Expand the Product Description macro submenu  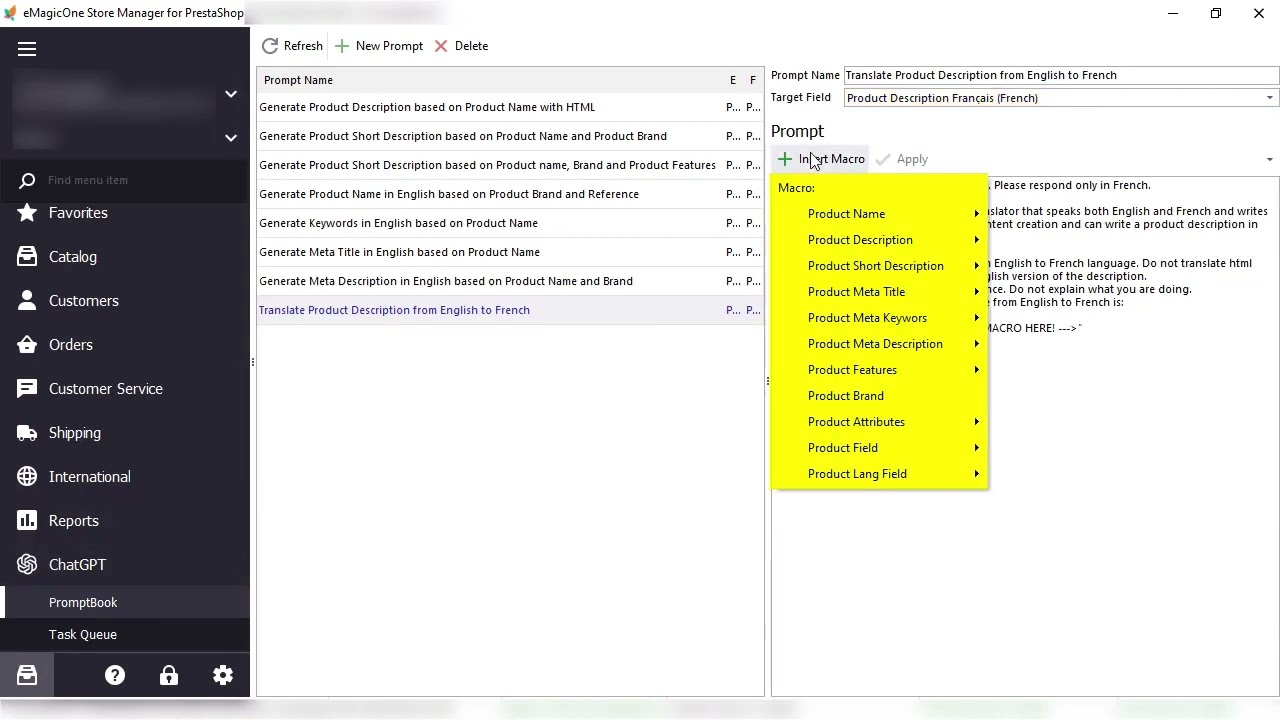(x=880, y=240)
